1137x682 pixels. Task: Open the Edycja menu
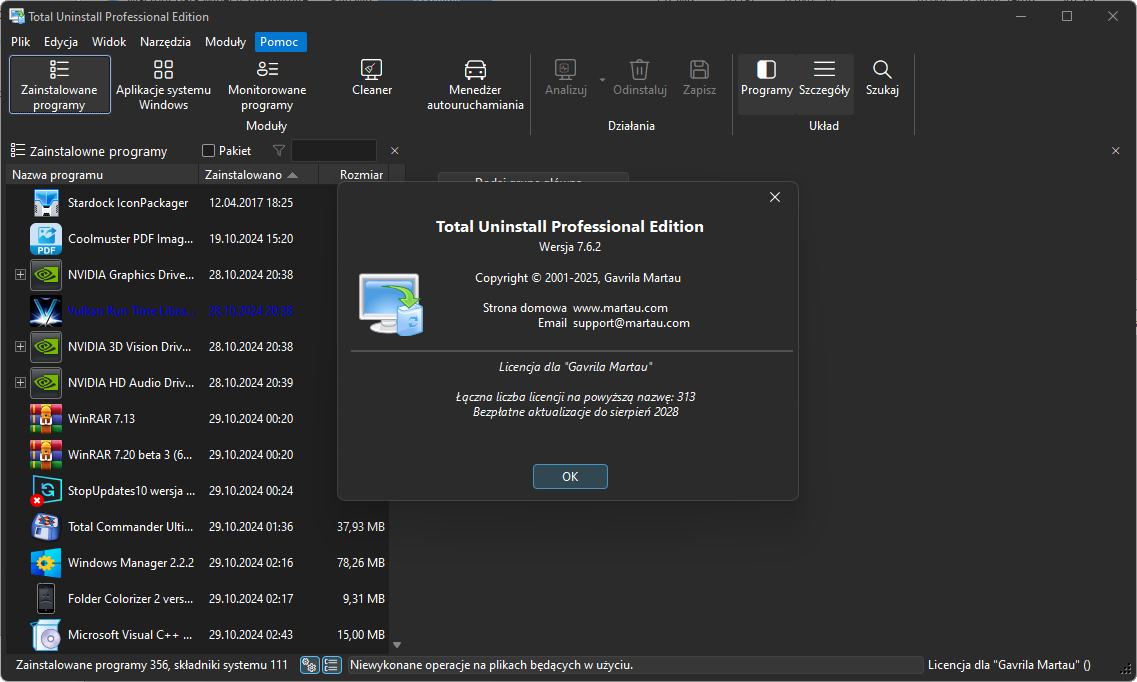coord(61,42)
